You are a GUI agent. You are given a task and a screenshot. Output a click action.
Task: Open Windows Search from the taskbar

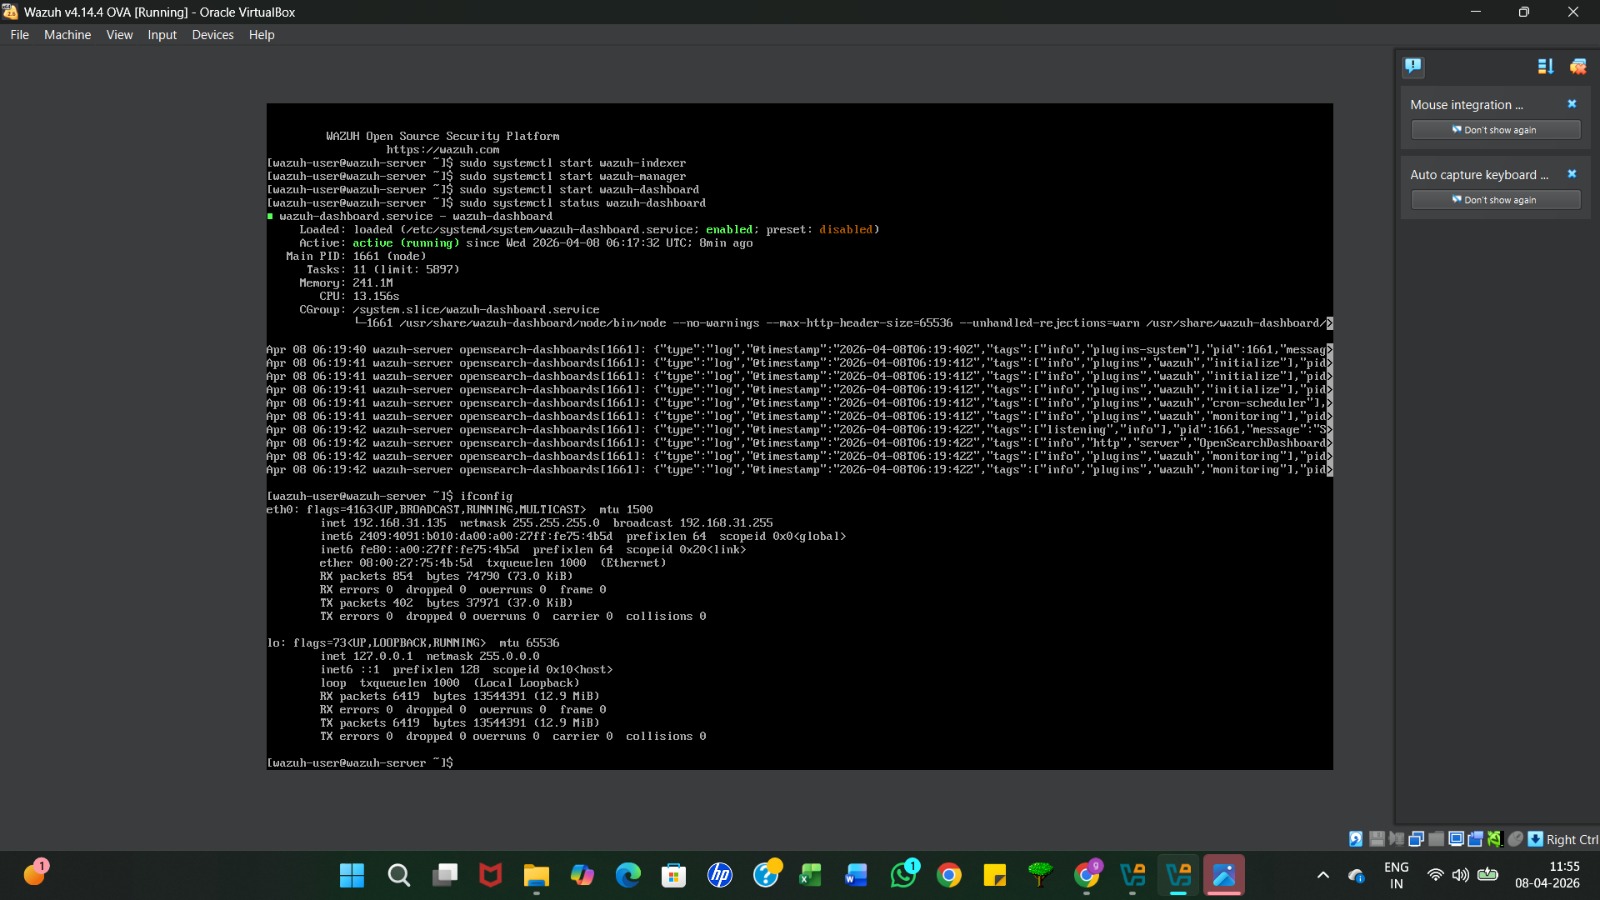399,876
